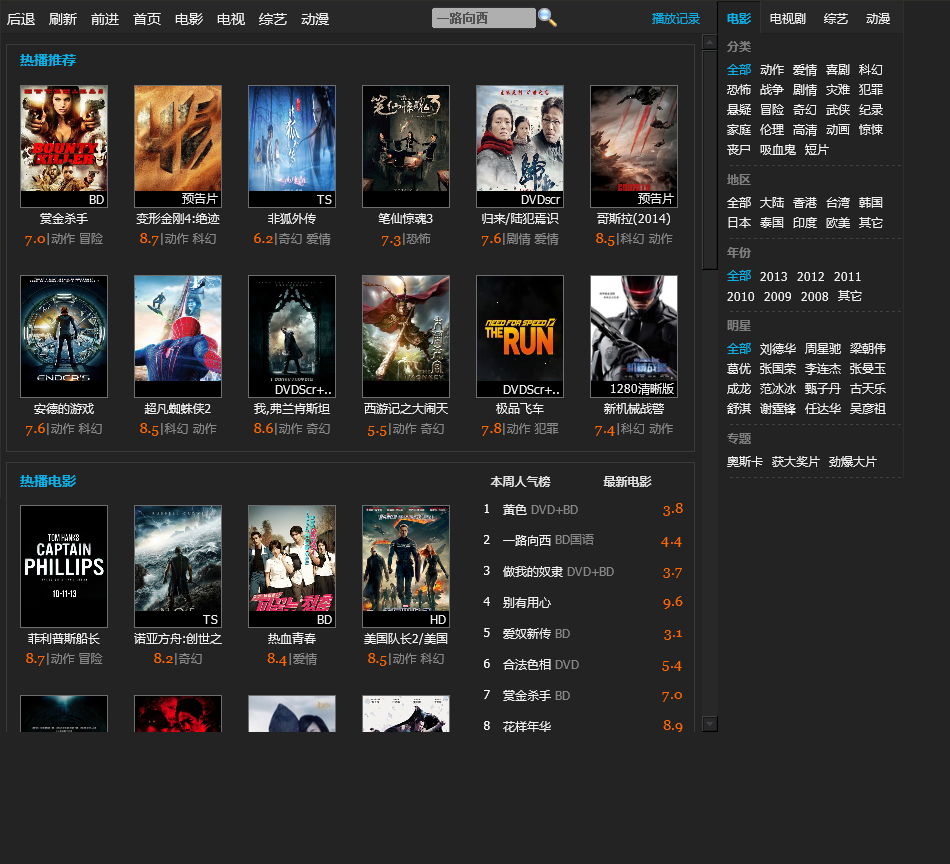Open the 笔仙惊魂3 poster

click(406, 146)
